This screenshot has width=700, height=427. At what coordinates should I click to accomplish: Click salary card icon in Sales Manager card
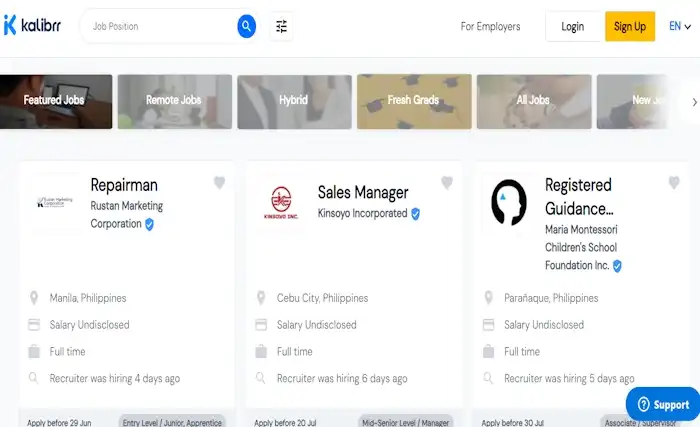[x=261, y=325]
